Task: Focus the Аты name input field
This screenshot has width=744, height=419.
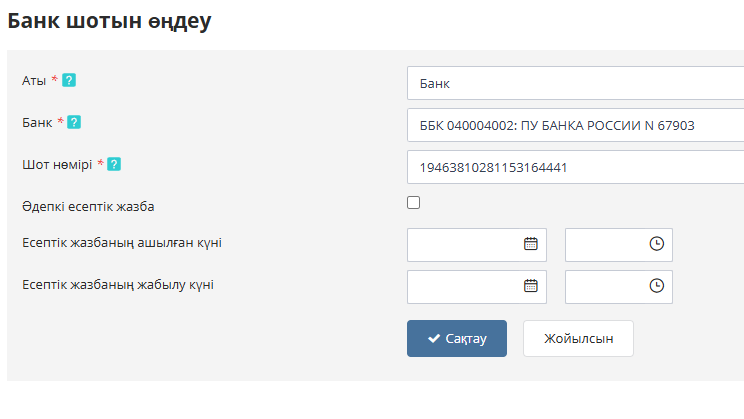Action: click(575, 83)
